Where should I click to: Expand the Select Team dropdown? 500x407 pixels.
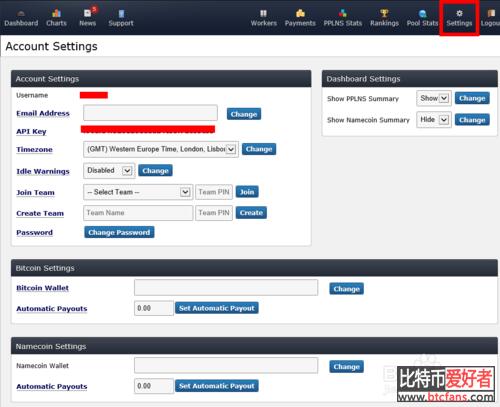138,192
